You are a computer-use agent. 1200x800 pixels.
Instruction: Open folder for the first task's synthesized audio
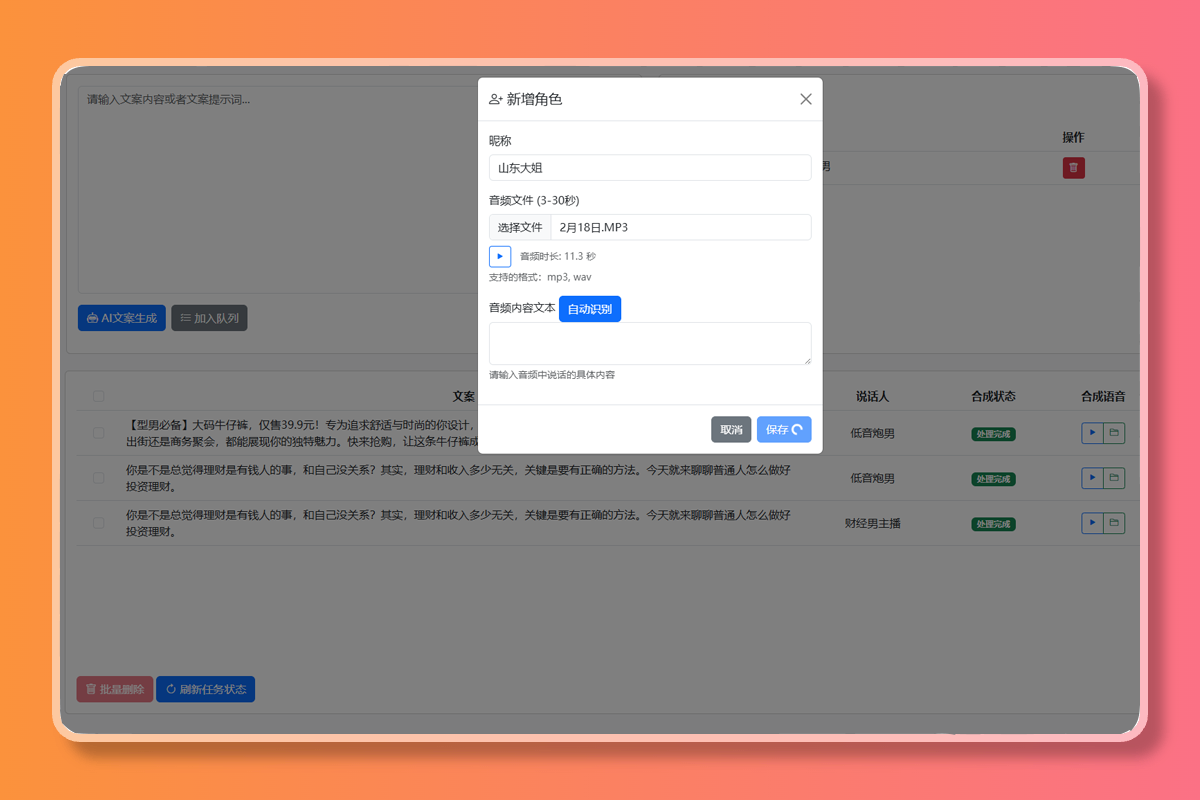pyautogui.click(x=1114, y=433)
